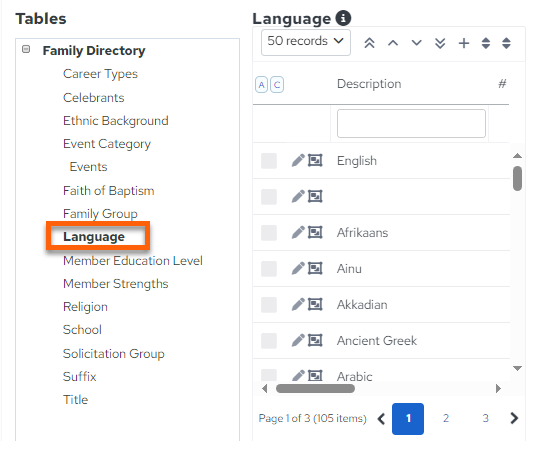
Task: Click the 'A' column header badge
Action: coord(261,84)
